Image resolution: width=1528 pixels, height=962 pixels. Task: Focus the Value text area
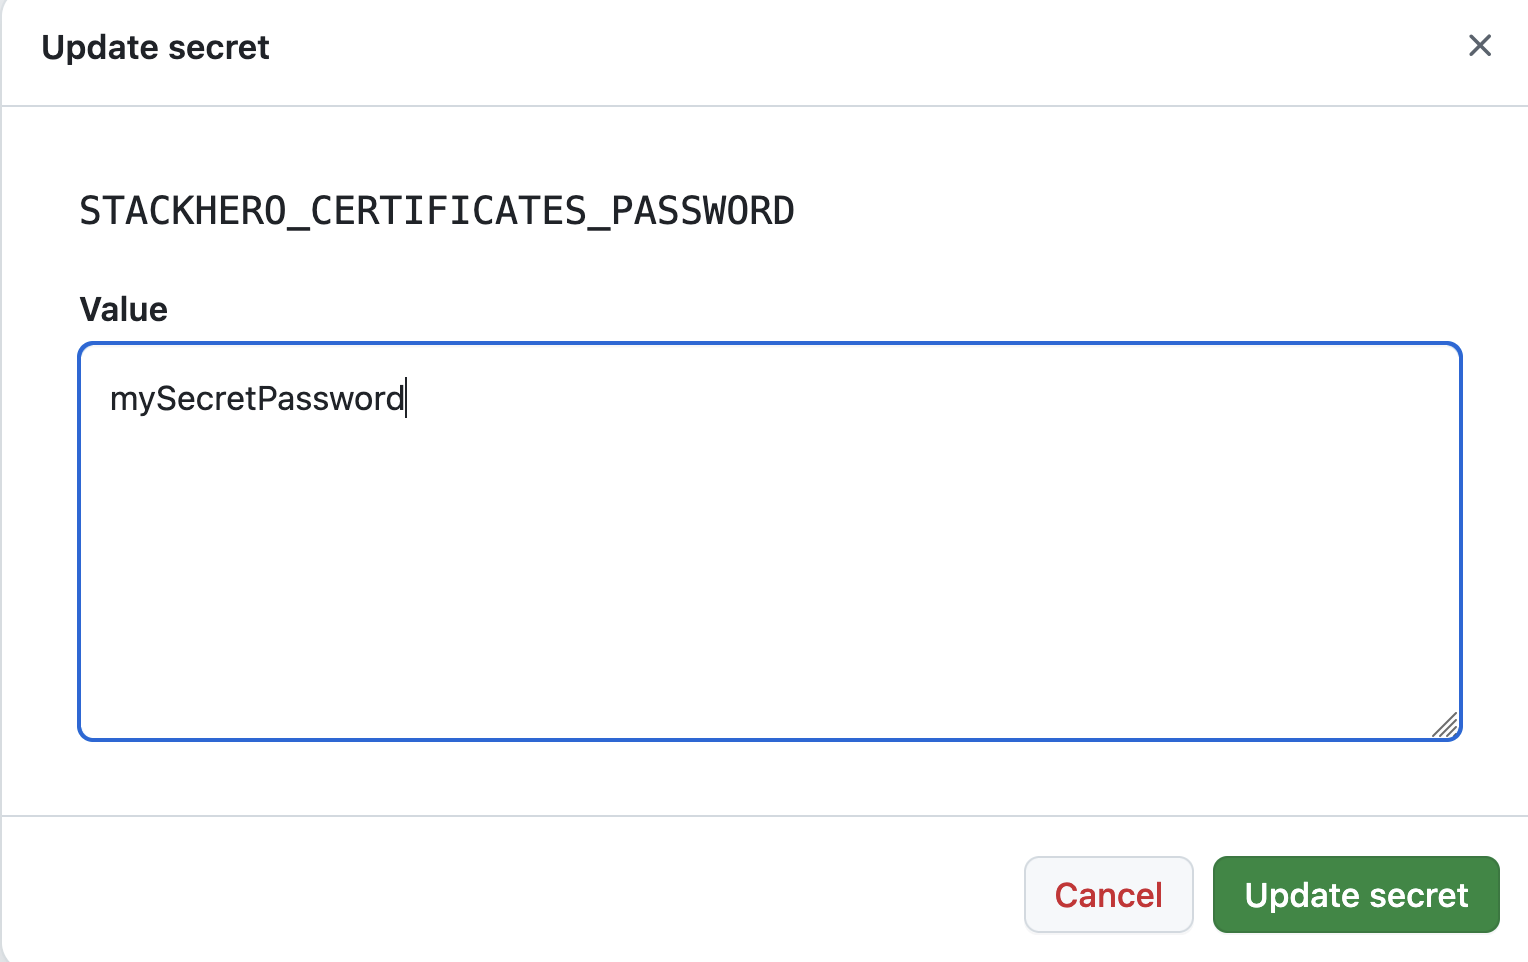[770, 541]
